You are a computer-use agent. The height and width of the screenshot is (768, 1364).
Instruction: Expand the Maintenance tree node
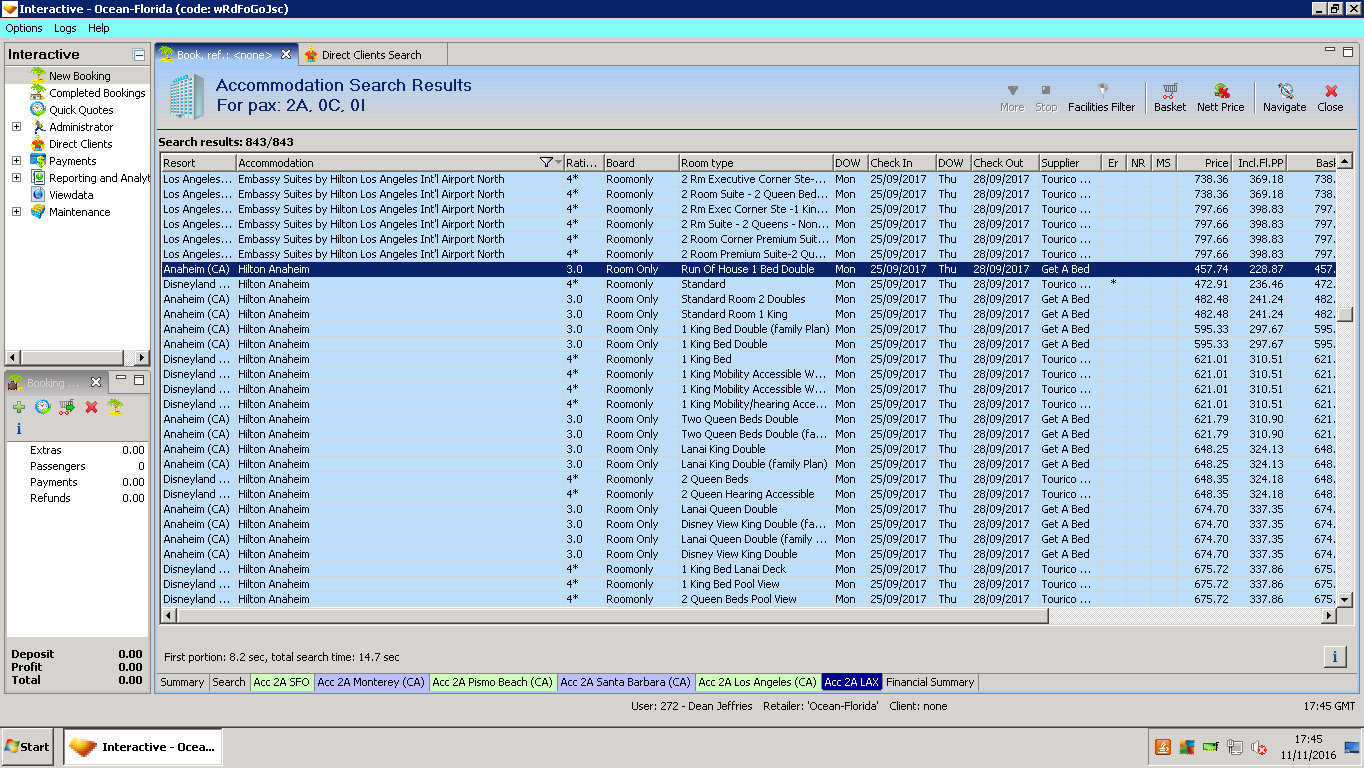(x=16, y=212)
